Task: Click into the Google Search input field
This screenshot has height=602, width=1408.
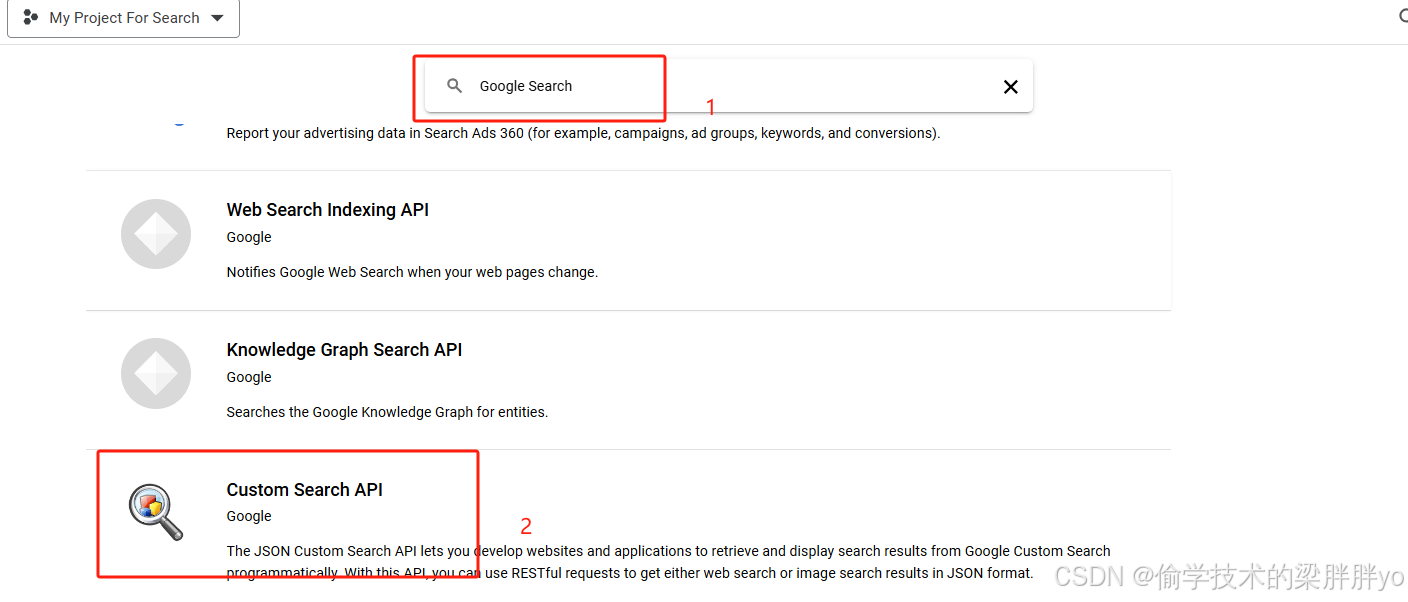Action: (x=730, y=86)
